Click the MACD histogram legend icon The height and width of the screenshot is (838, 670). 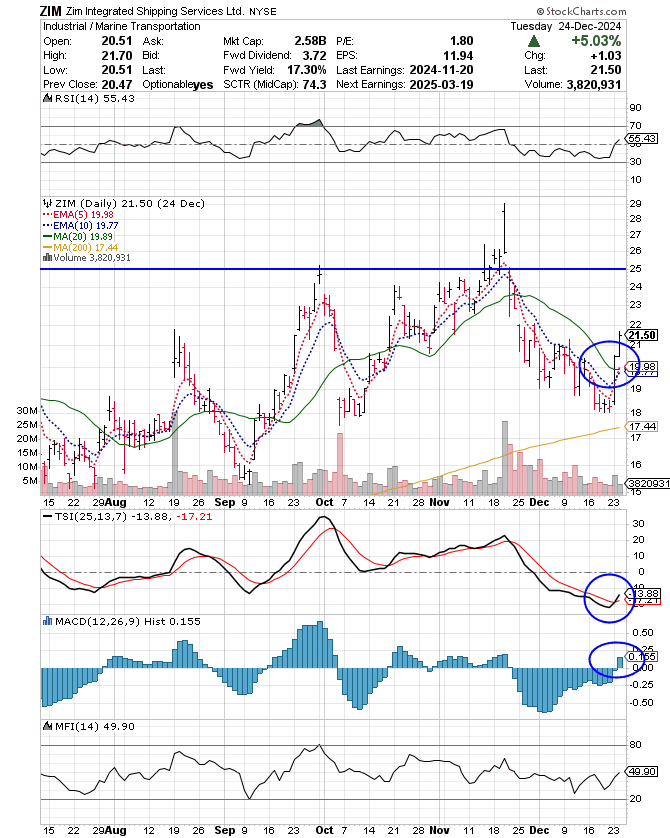coord(48,621)
